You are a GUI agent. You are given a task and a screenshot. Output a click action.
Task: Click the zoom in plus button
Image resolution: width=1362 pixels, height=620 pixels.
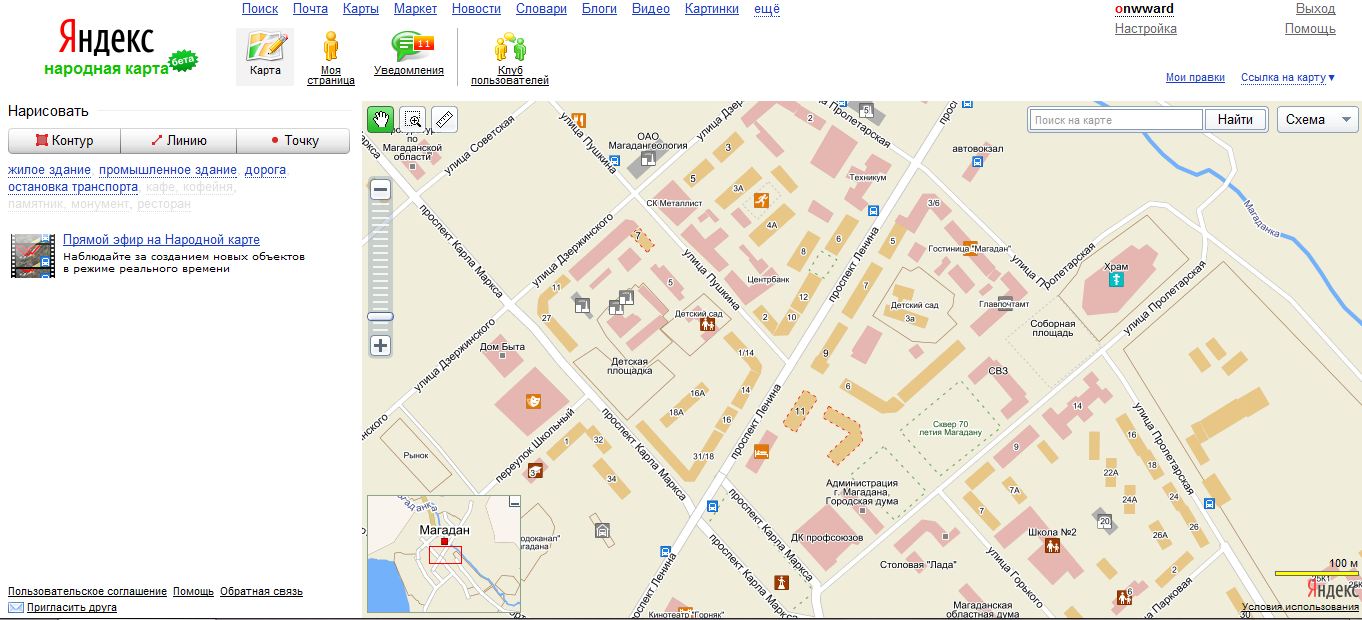380,346
